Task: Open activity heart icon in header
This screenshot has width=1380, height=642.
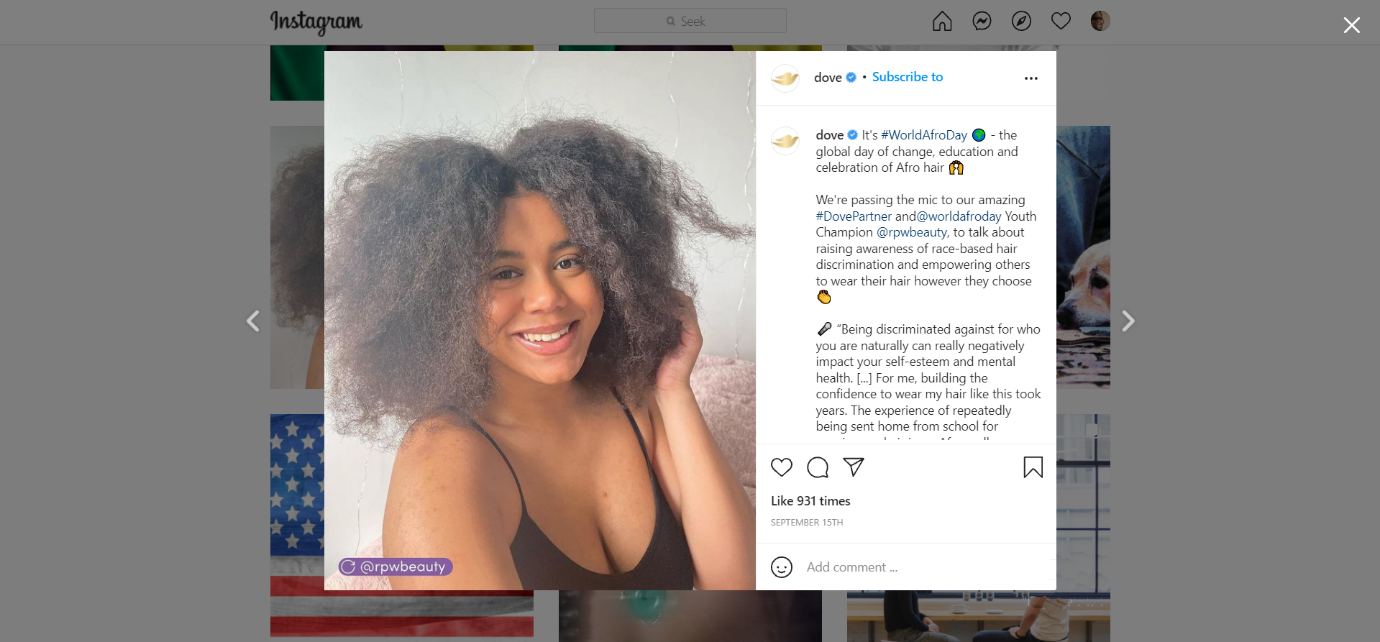Action: point(1061,21)
